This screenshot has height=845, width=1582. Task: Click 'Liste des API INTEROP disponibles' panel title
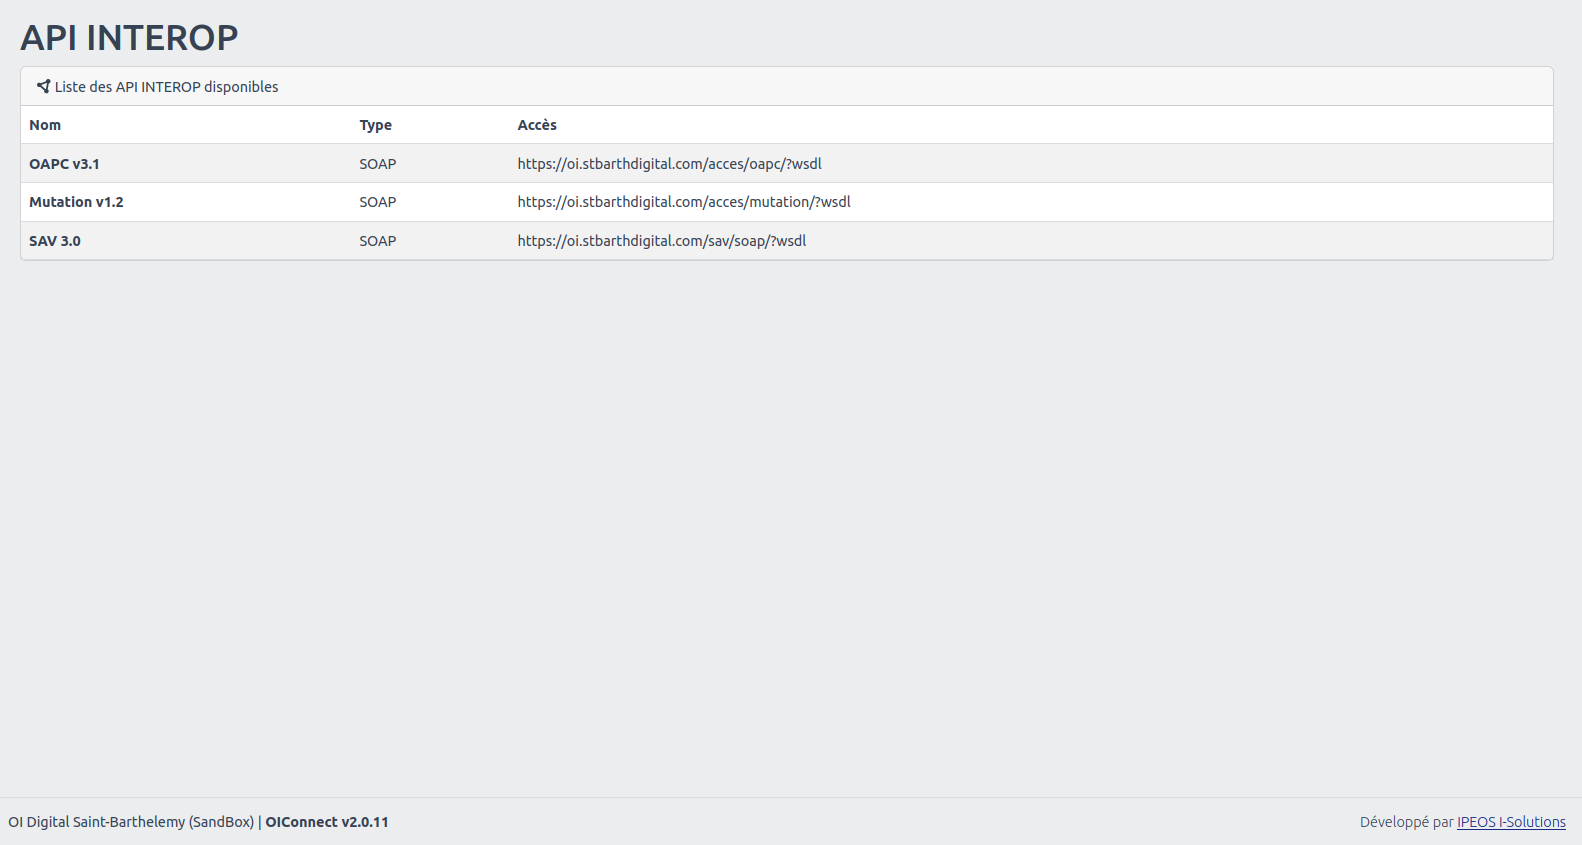coord(166,87)
